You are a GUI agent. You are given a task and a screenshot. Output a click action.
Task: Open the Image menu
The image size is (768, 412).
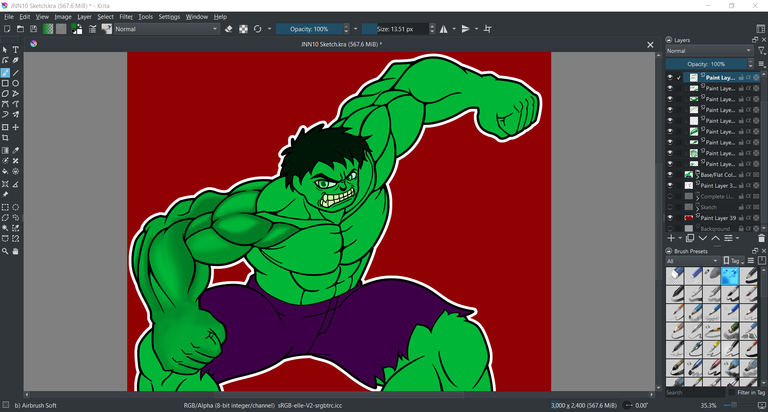[x=63, y=17]
